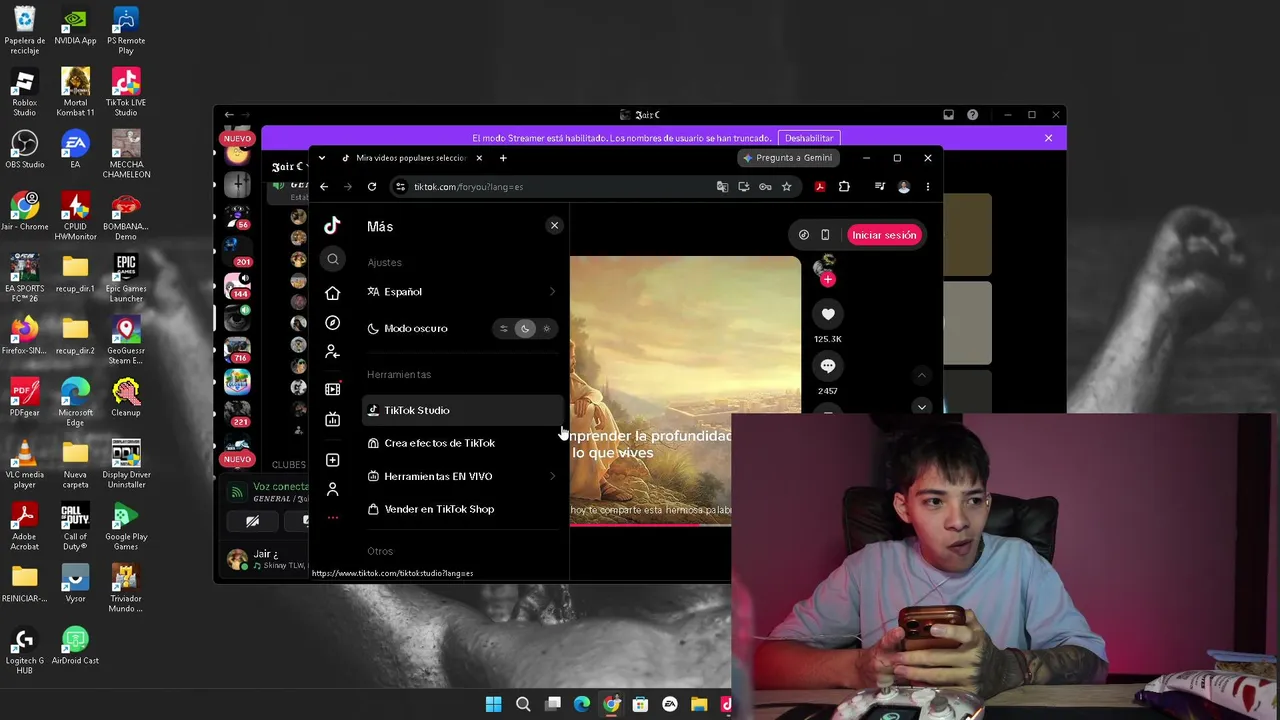The image size is (1280, 720).
Task: Open the Explore compass icon in the TikTok sidebar
Action: [x=333, y=323]
